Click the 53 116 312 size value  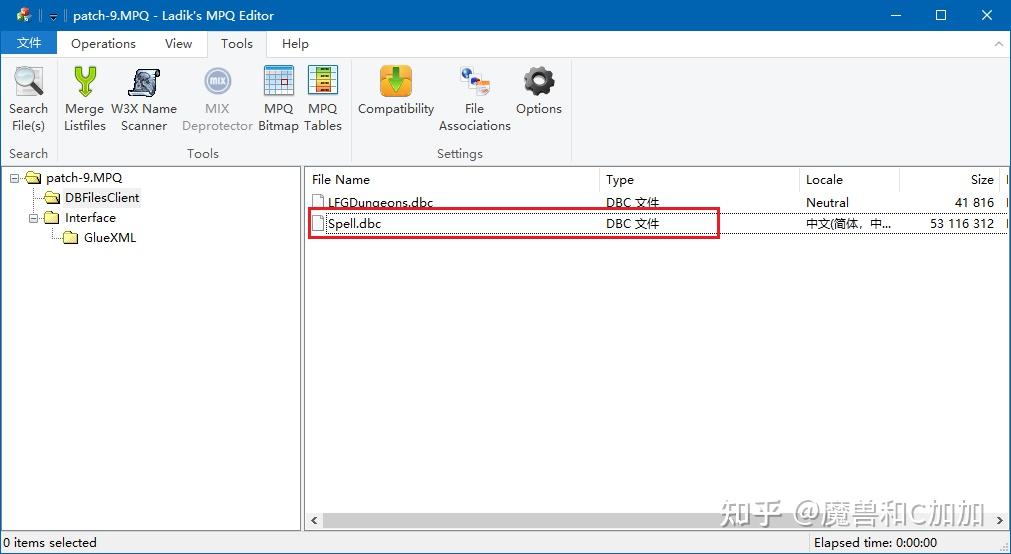point(962,224)
